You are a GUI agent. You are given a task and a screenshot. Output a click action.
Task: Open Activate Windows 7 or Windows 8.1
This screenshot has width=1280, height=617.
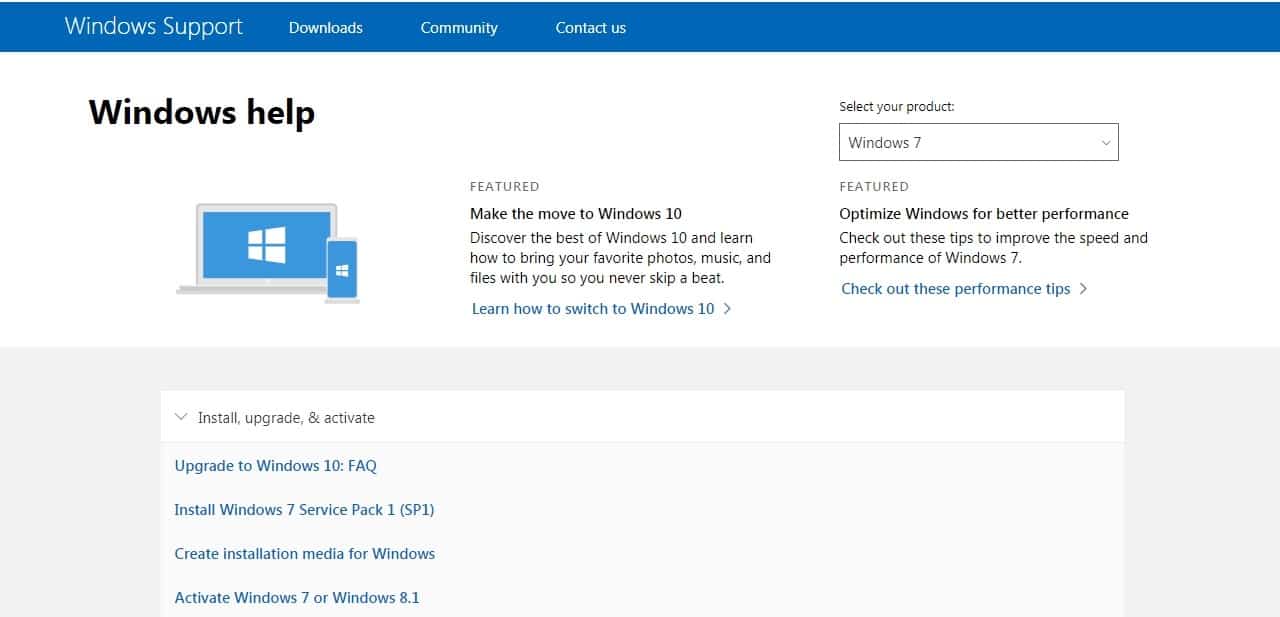coord(297,597)
